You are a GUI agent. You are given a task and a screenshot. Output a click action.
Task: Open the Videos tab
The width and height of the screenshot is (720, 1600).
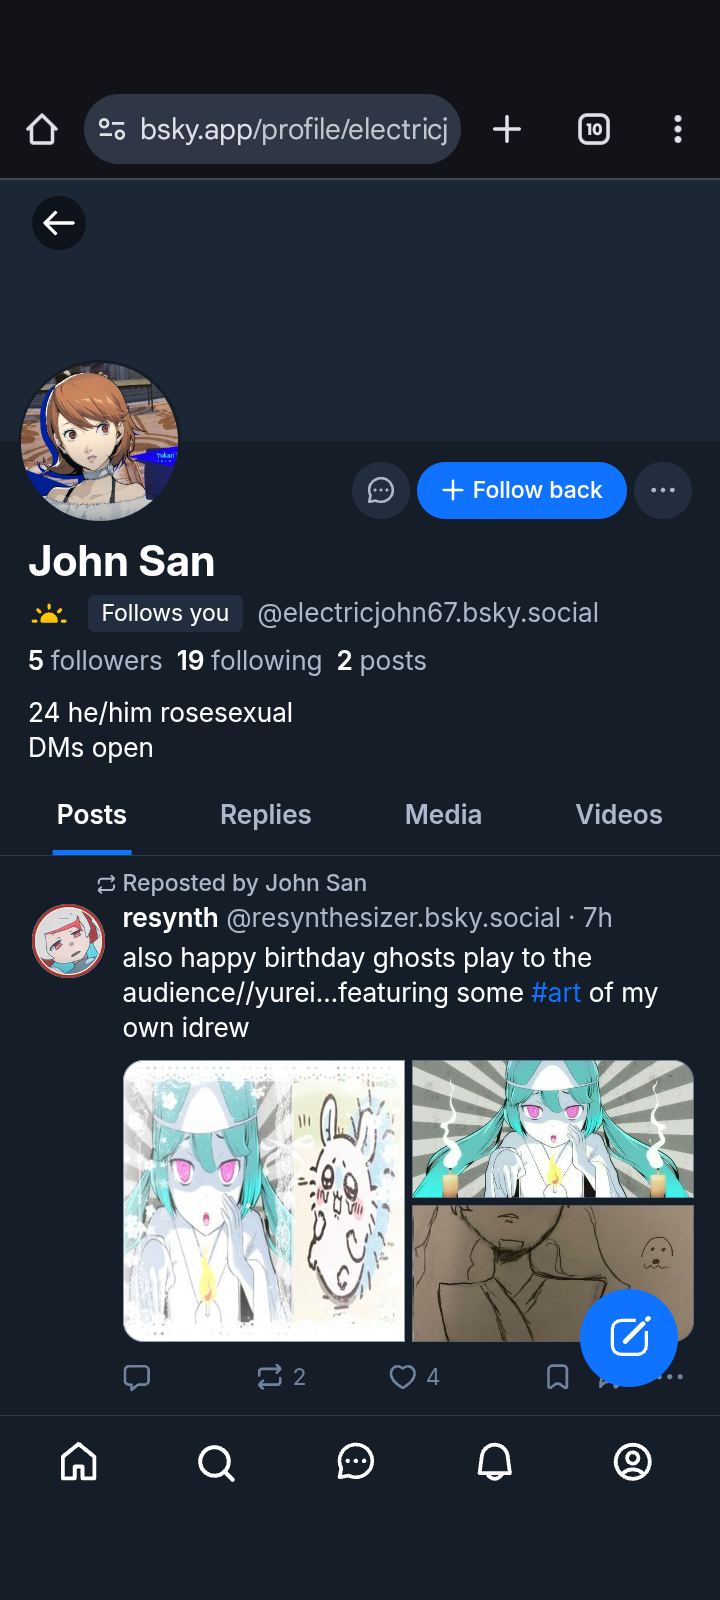pyautogui.click(x=618, y=815)
